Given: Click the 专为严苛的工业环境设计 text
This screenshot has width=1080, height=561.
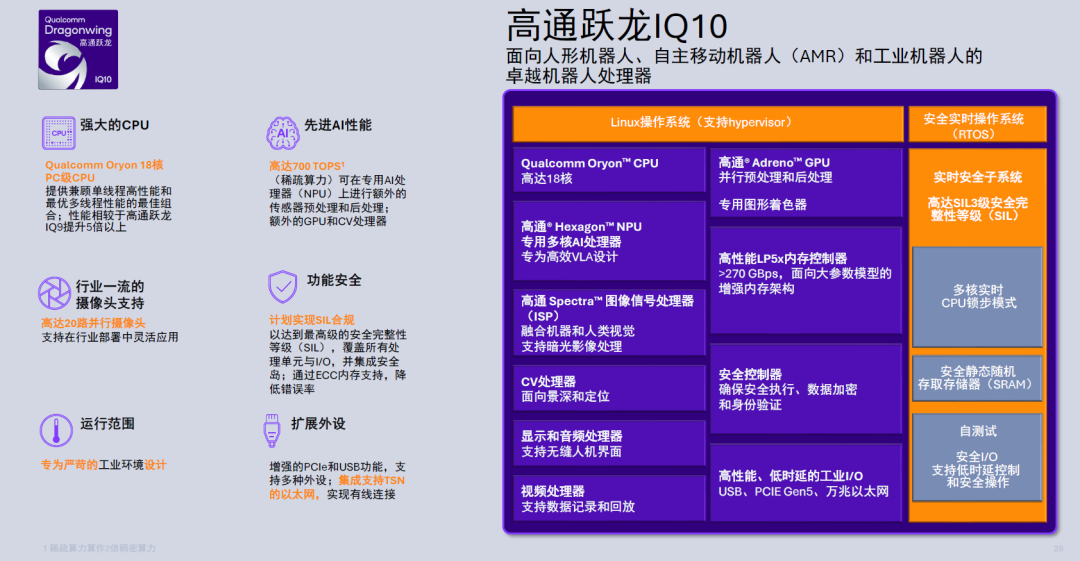Looking at the screenshot, I should coord(103,465).
